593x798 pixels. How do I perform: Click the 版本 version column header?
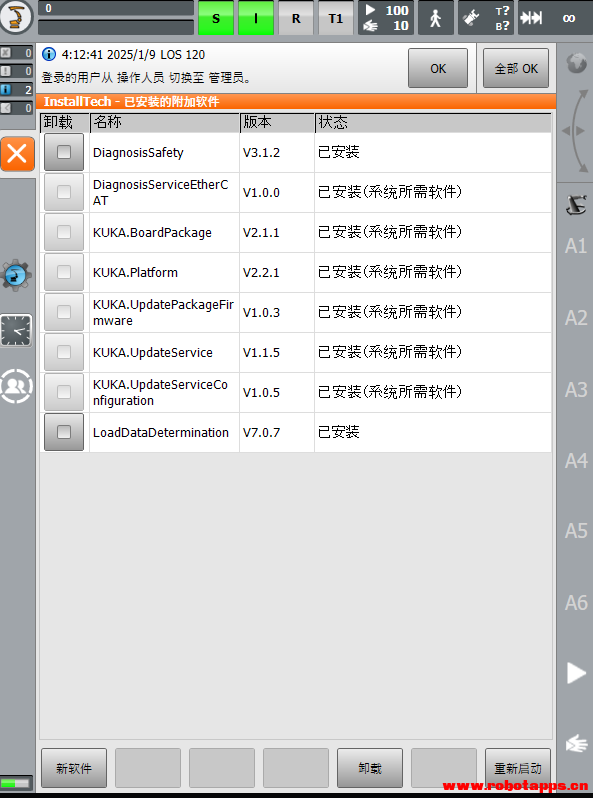pyautogui.click(x=277, y=122)
